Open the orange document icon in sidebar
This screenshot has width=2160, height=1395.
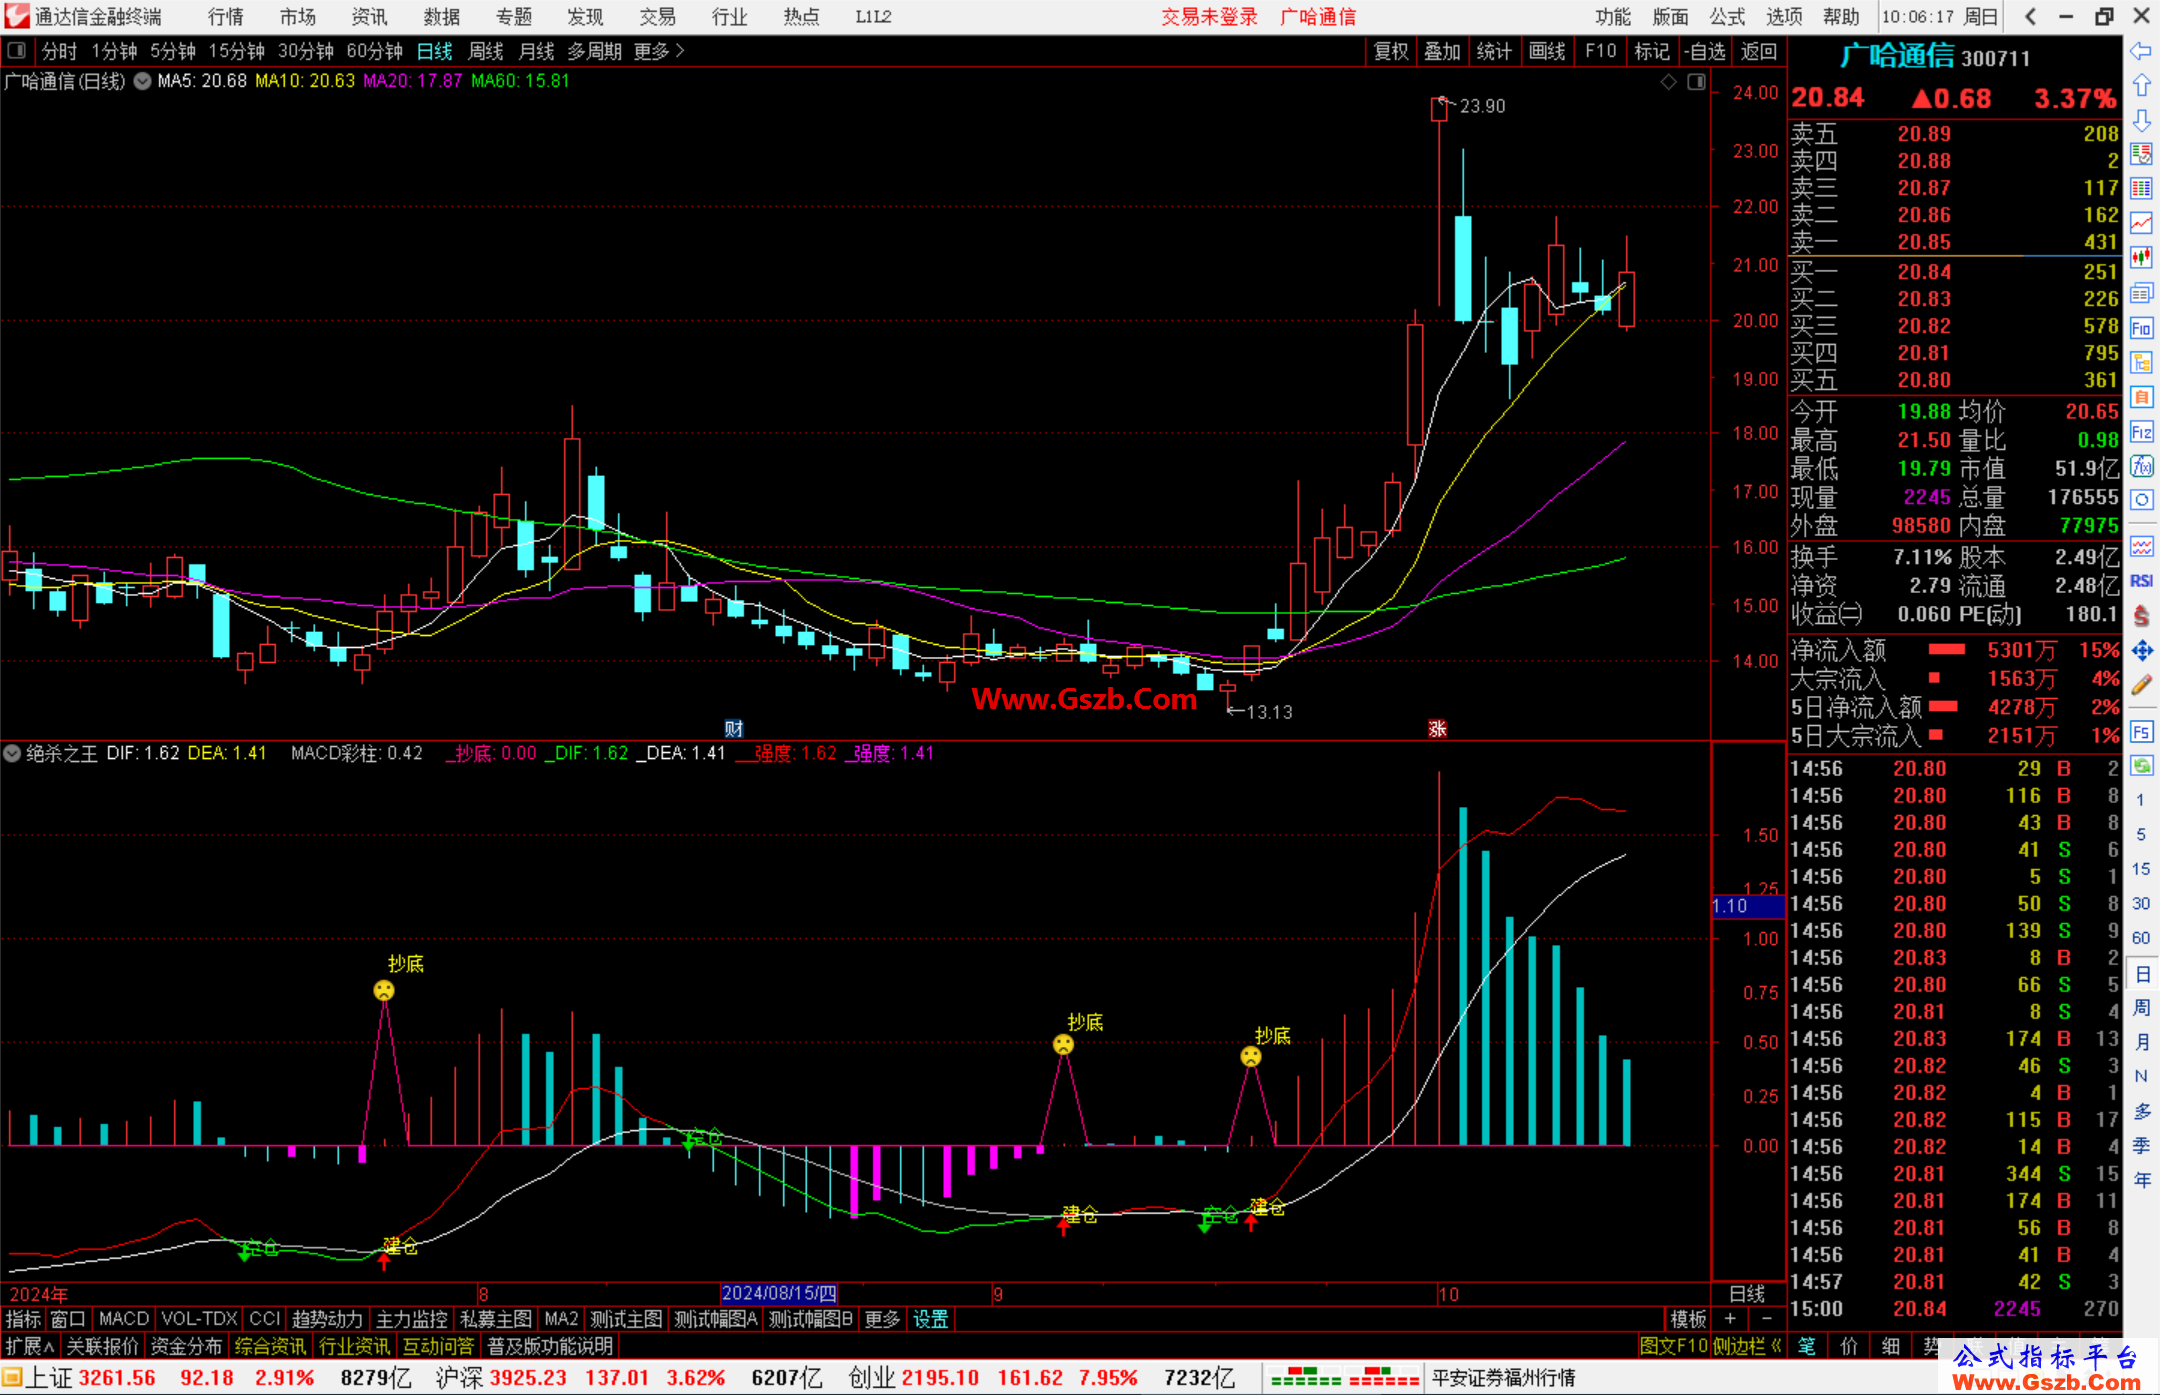point(2141,397)
